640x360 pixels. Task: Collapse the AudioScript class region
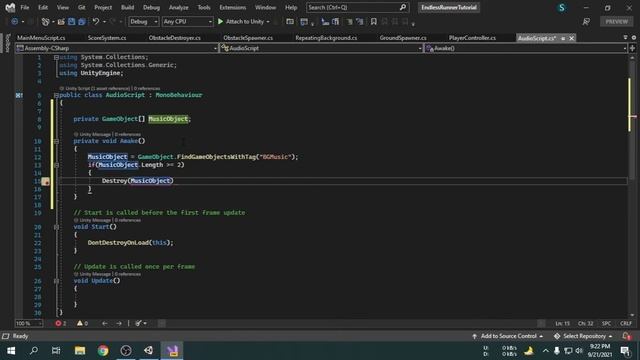(x=56, y=96)
